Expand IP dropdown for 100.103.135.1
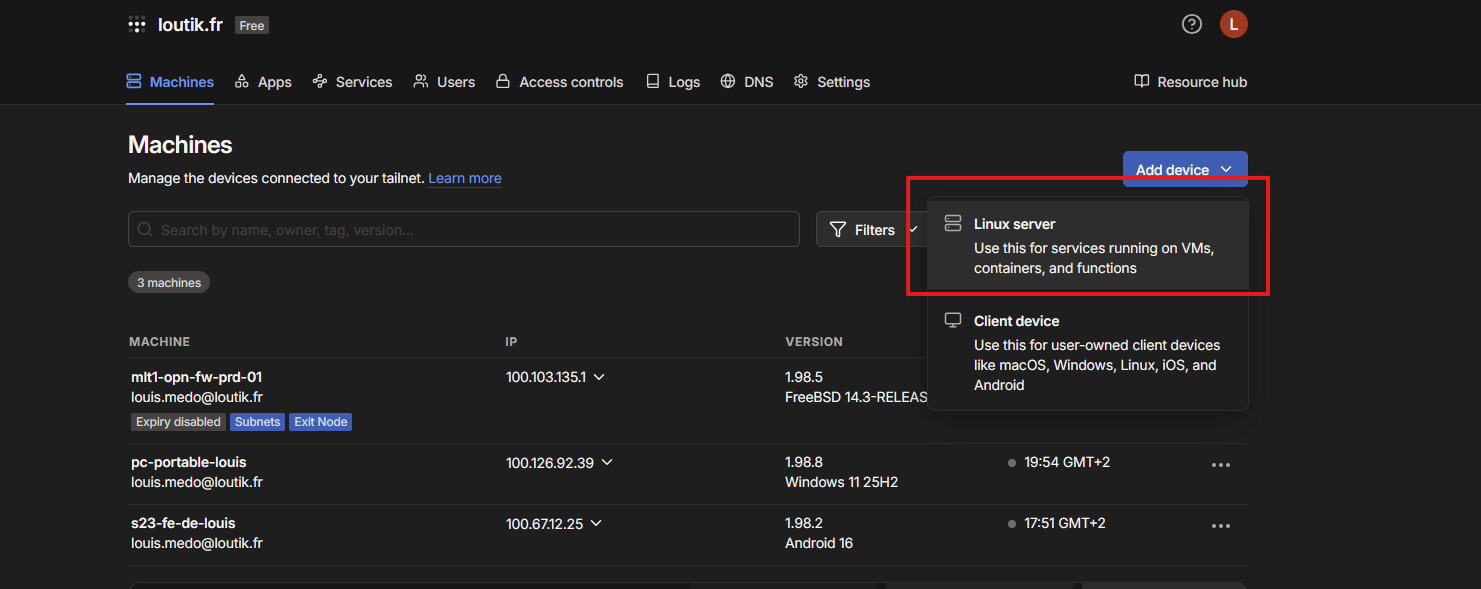The height and width of the screenshot is (589, 1481). 599,377
